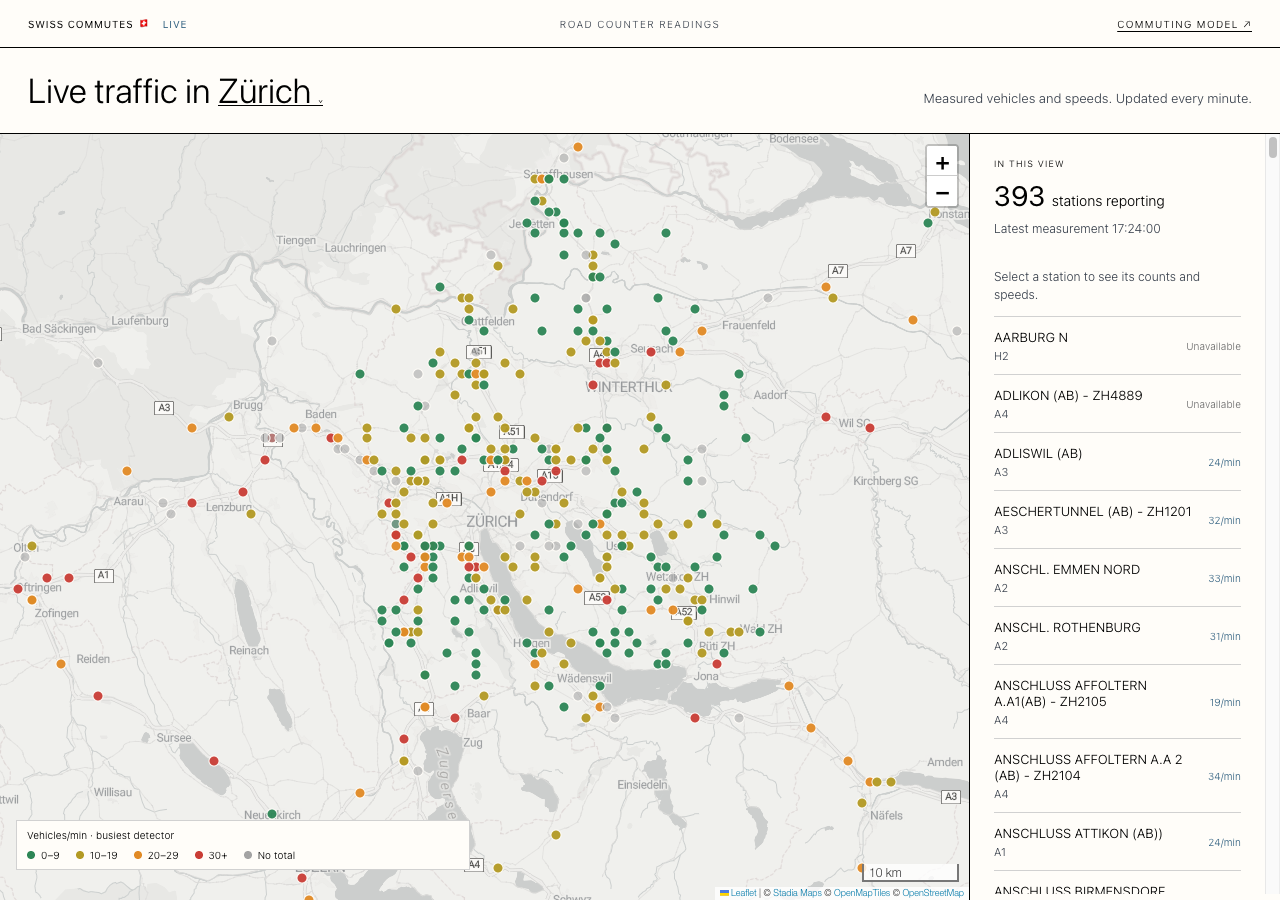Image resolution: width=1280 pixels, height=900 pixels.
Task: Click the orange station marker near Reiden
Action: coord(61,663)
